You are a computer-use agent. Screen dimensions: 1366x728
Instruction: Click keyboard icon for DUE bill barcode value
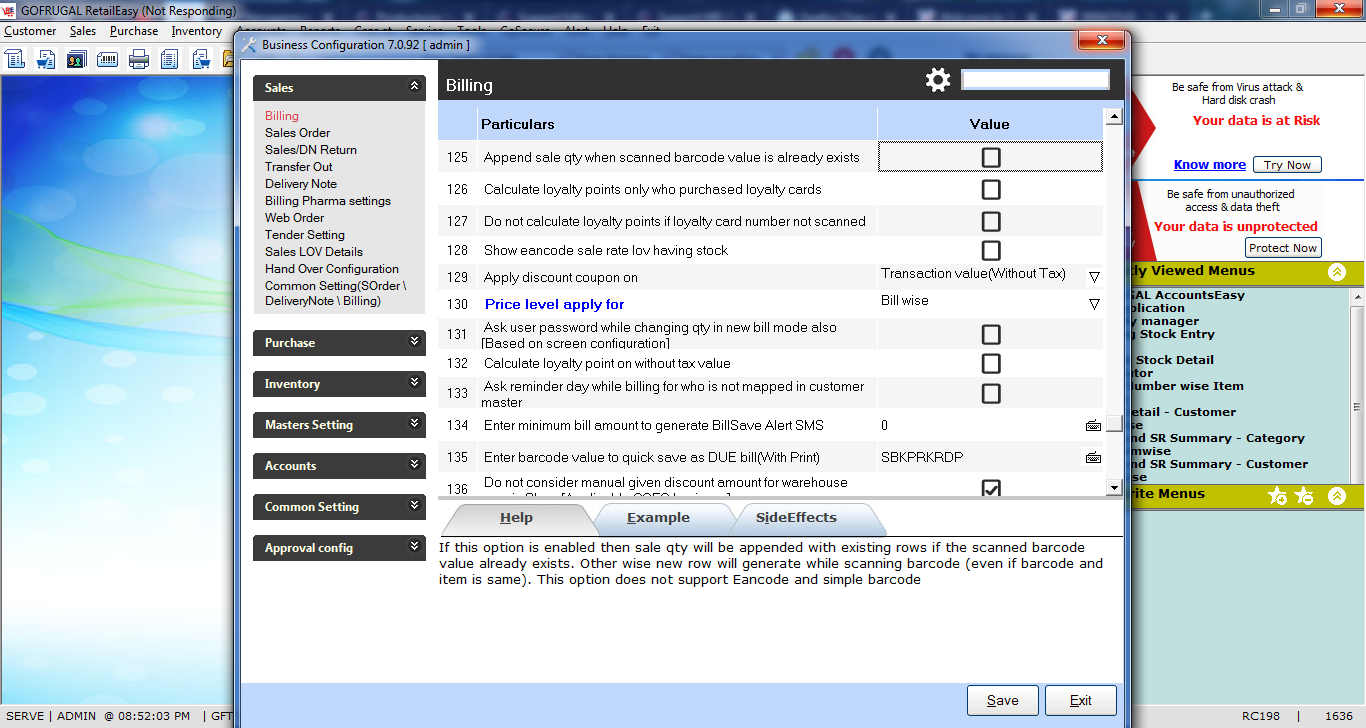pos(1093,458)
